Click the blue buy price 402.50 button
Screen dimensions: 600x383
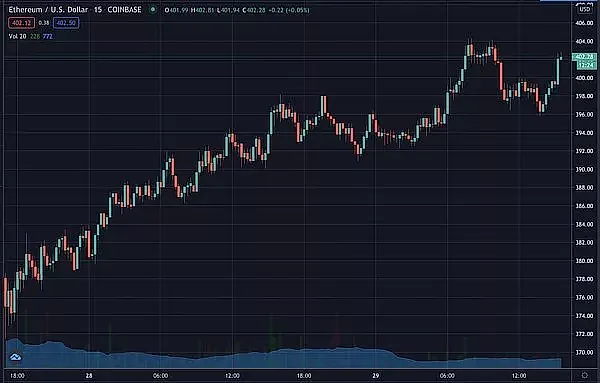(66, 23)
